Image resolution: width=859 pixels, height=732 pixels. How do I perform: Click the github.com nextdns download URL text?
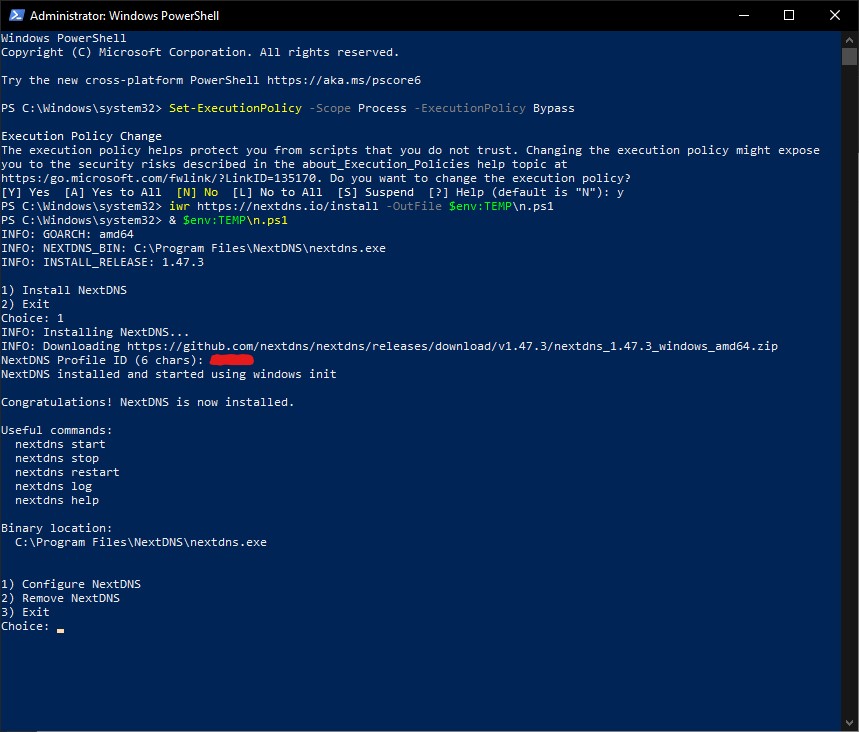[452, 346]
